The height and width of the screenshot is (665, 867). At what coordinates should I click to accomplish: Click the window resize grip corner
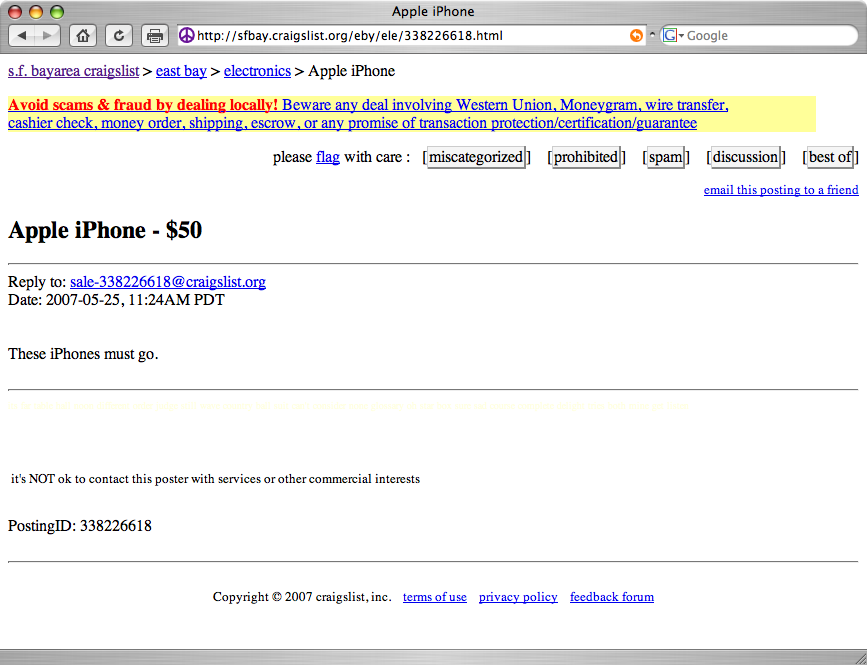click(860, 658)
